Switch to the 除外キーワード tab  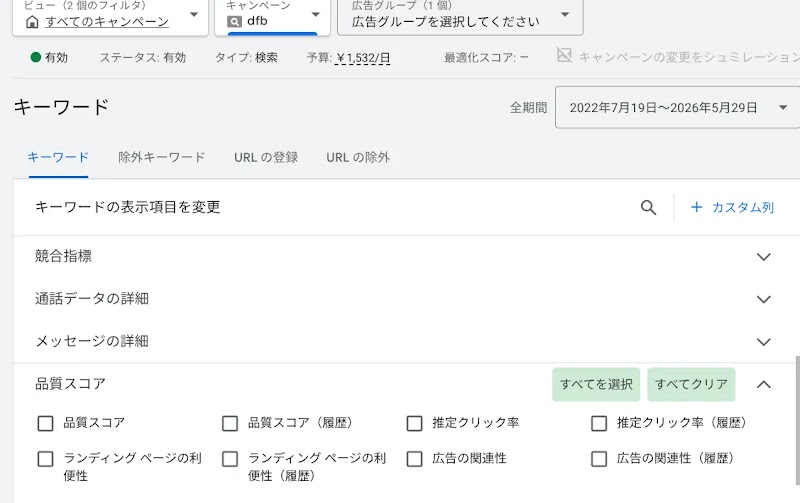pos(161,157)
